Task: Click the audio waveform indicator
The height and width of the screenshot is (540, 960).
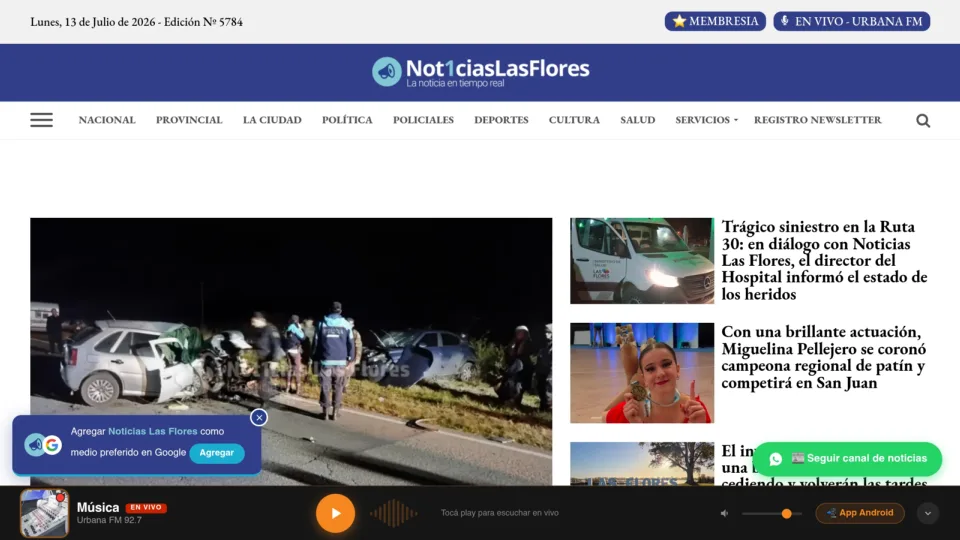Action: point(394,513)
